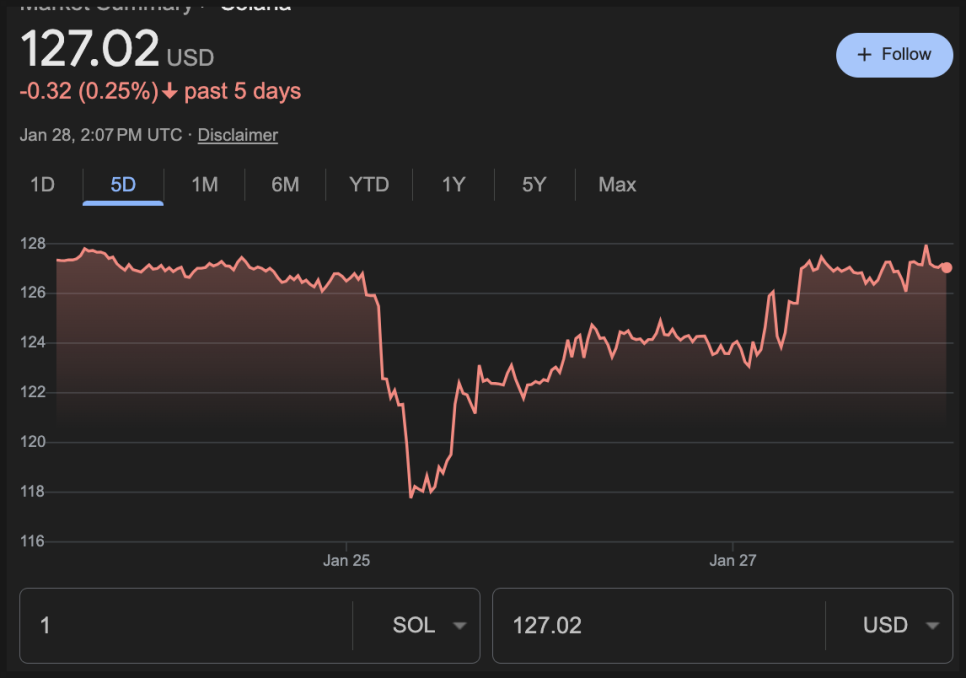Image resolution: width=966 pixels, height=678 pixels.
Task: Click the Follow button
Action: tap(894, 55)
